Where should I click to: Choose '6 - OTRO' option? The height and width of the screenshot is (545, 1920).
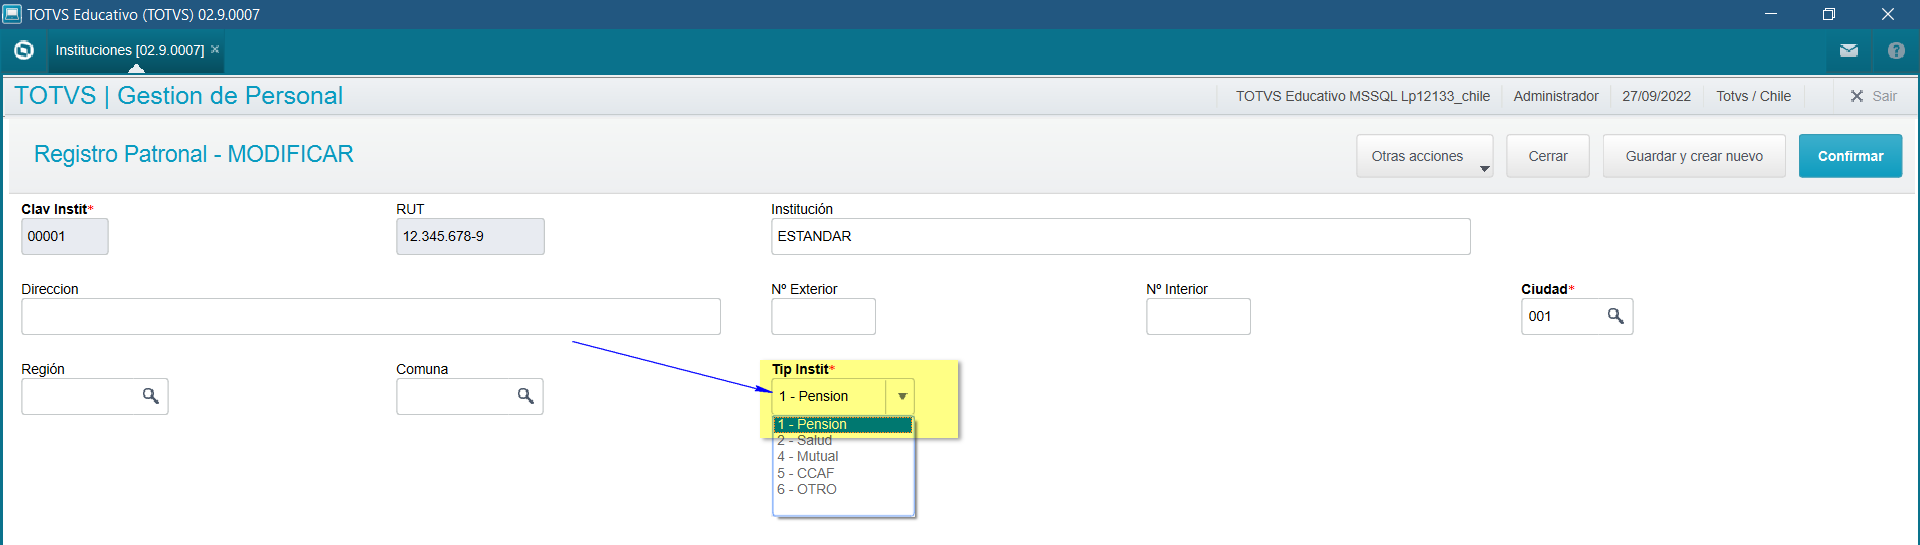pyautogui.click(x=843, y=489)
